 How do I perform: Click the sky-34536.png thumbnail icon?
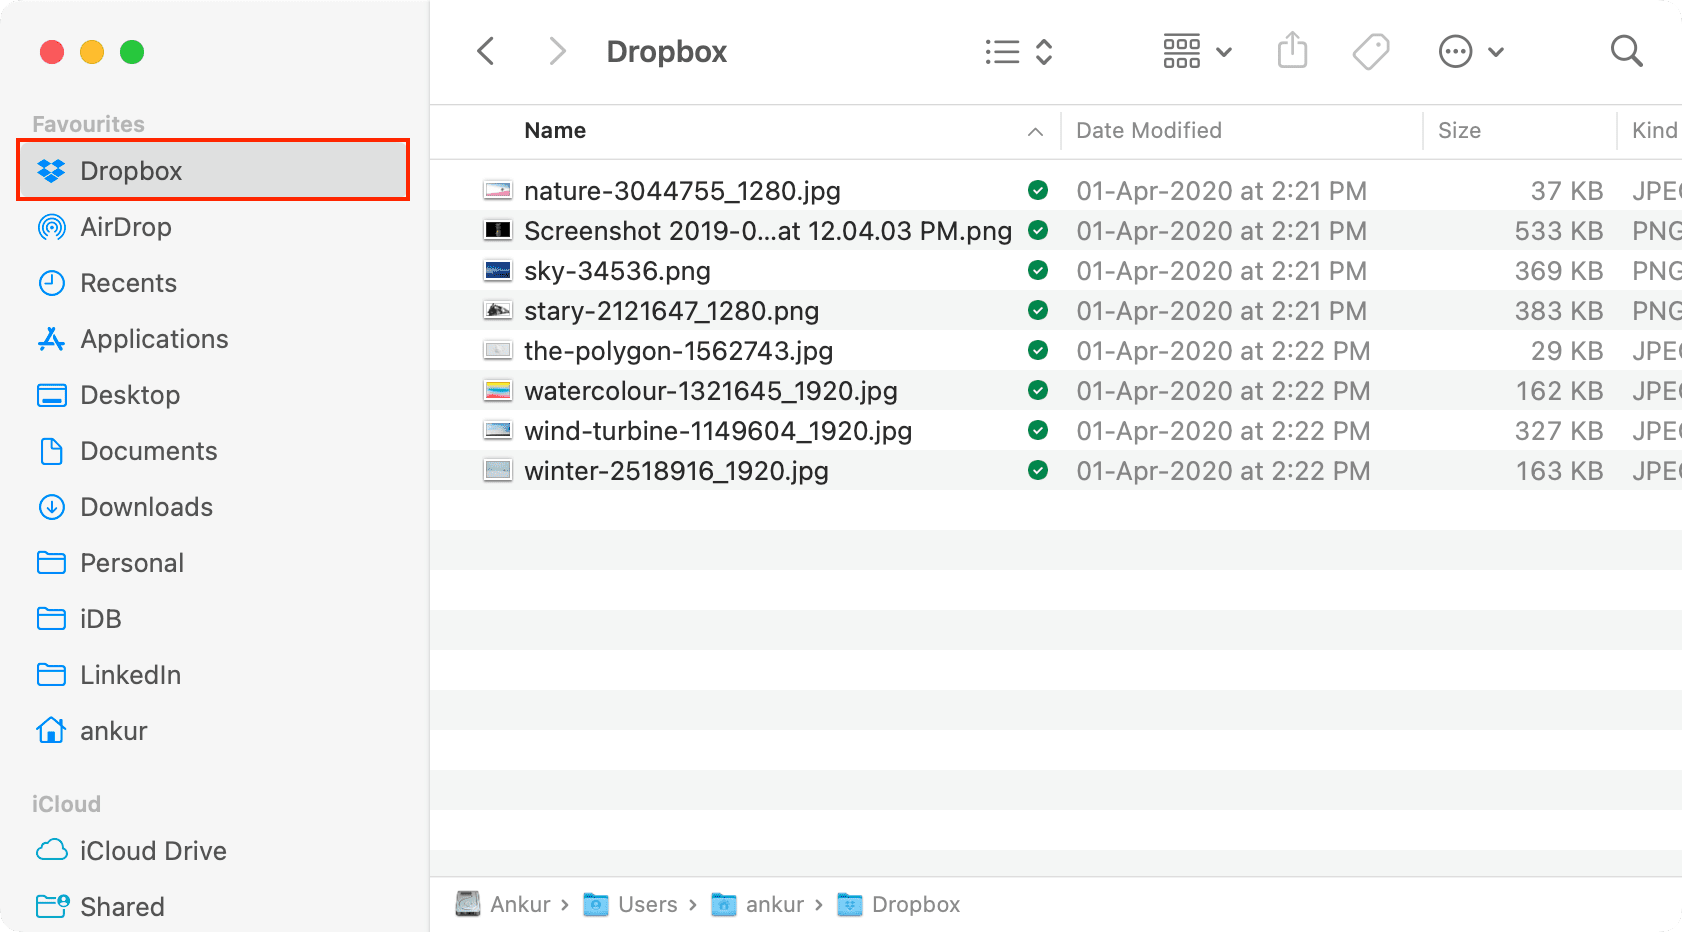tap(498, 270)
